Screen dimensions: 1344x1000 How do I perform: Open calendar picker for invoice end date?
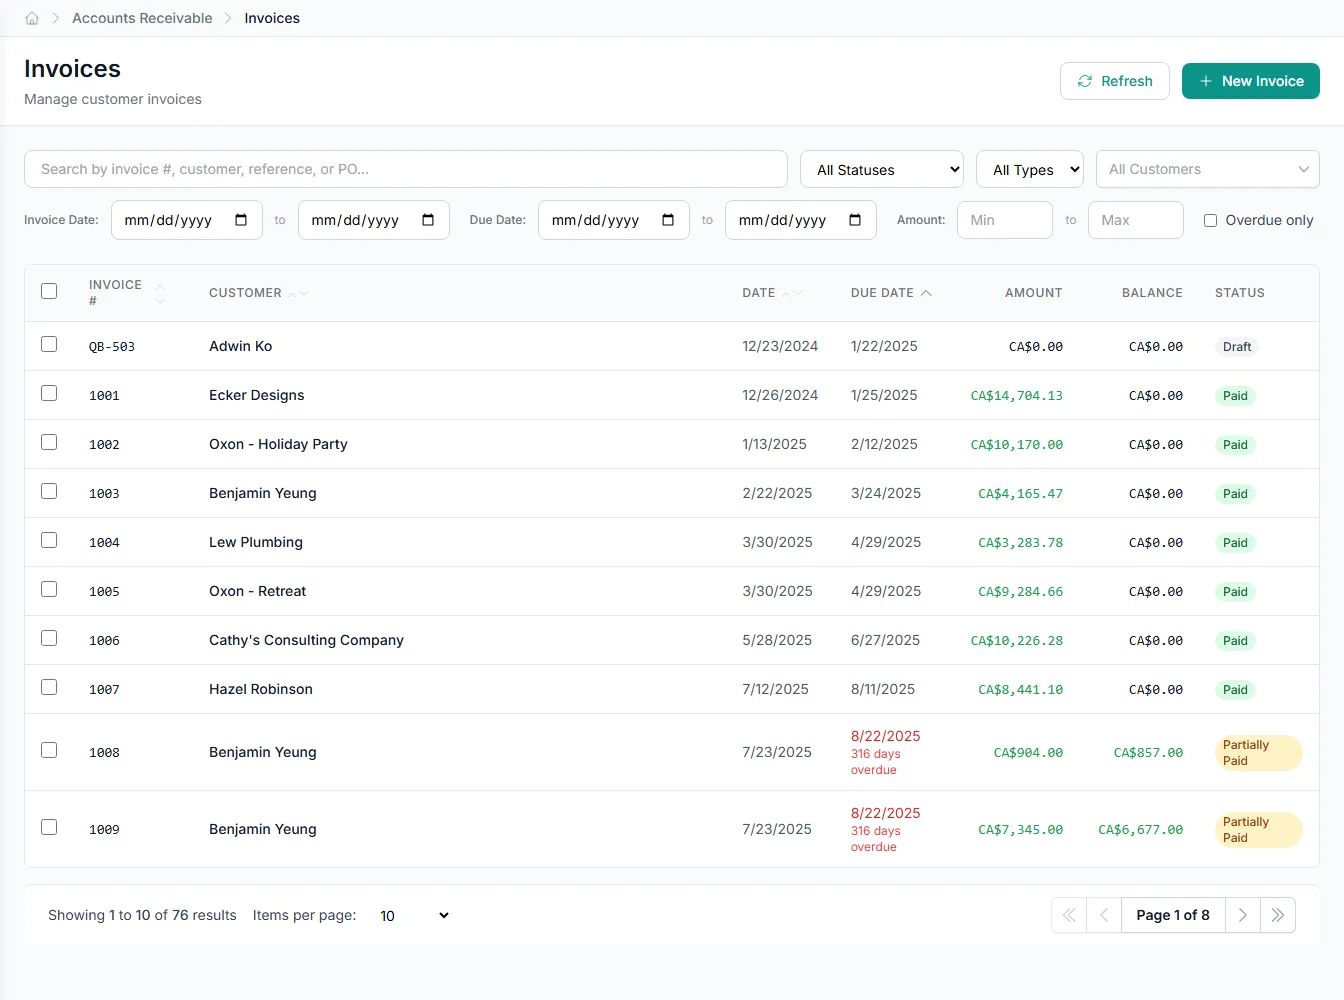coord(428,220)
